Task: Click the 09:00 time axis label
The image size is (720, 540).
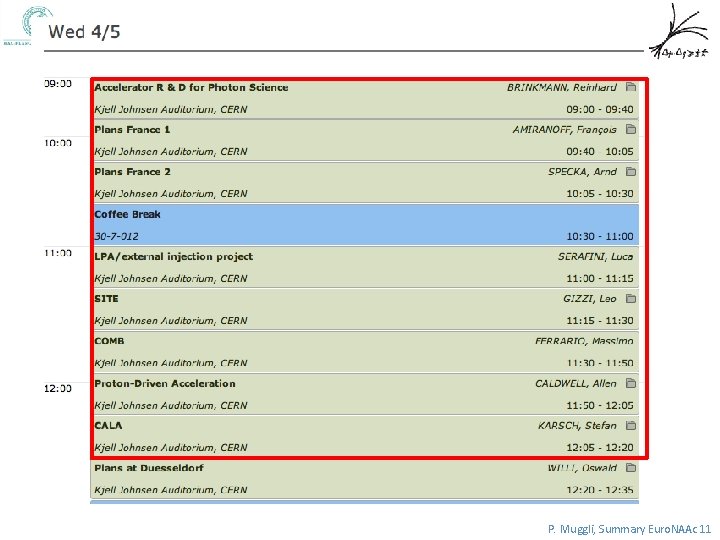Action: tap(58, 84)
